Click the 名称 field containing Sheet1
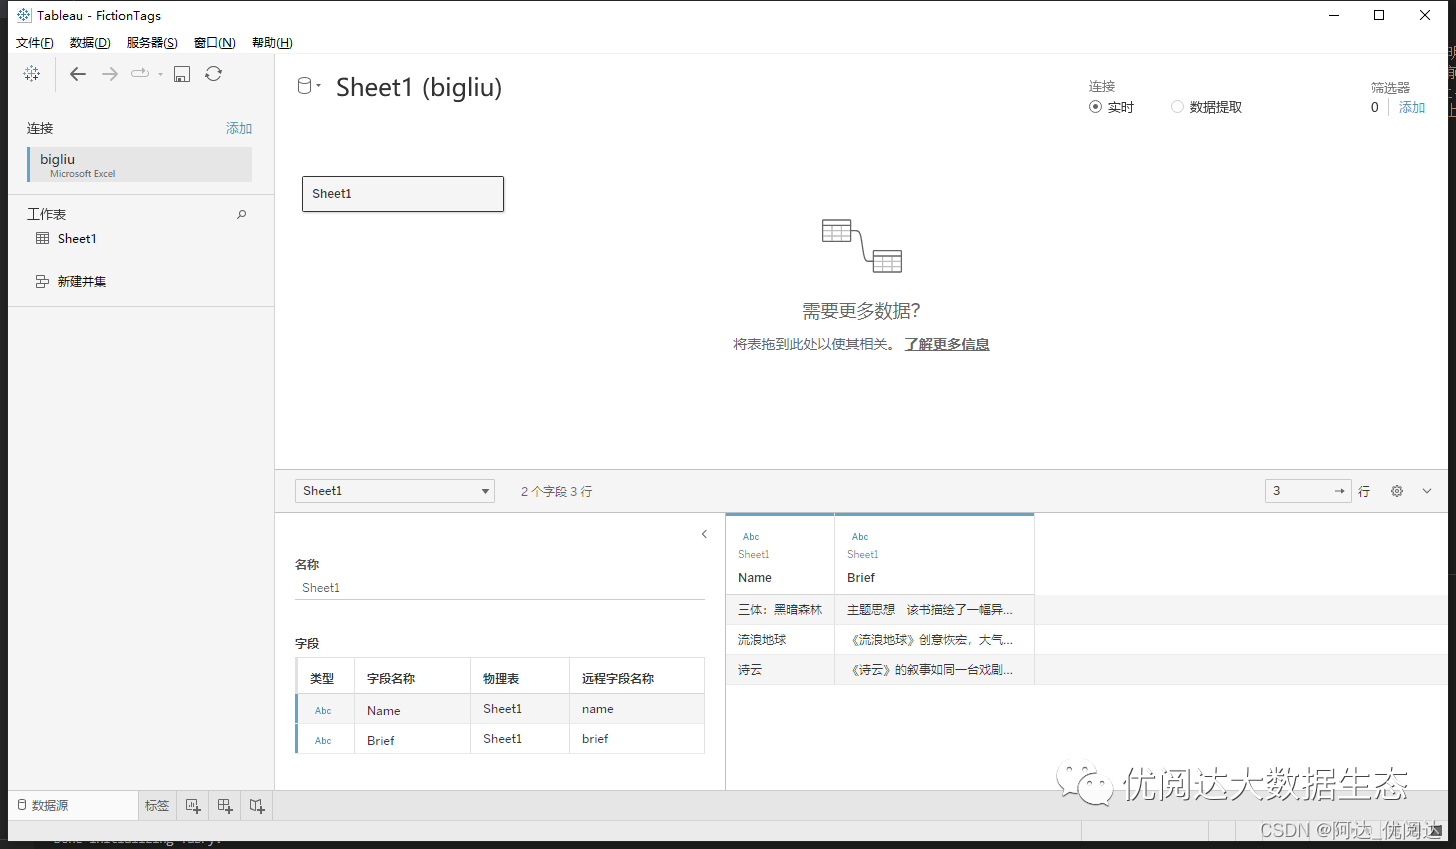This screenshot has width=1456, height=849. click(500, 588)
